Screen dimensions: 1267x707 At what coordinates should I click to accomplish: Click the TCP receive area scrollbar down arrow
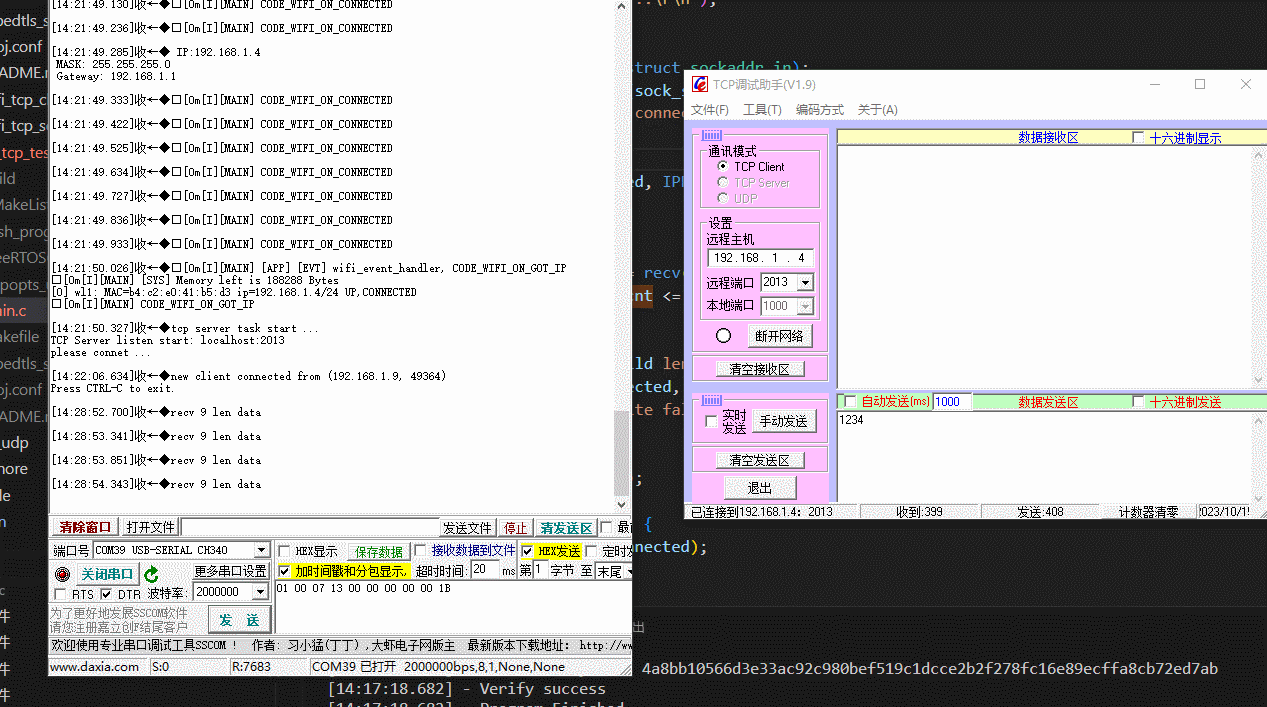pyautogui.click(x=1258, y=381)
